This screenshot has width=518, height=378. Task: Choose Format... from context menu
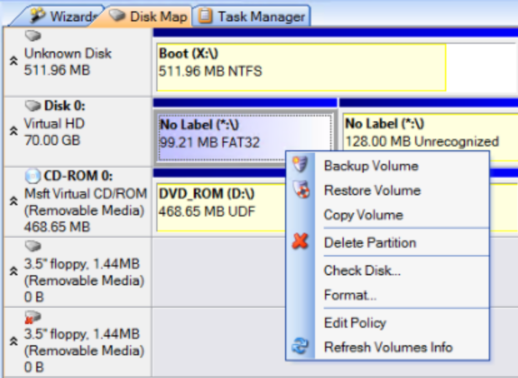pos(387,295)
